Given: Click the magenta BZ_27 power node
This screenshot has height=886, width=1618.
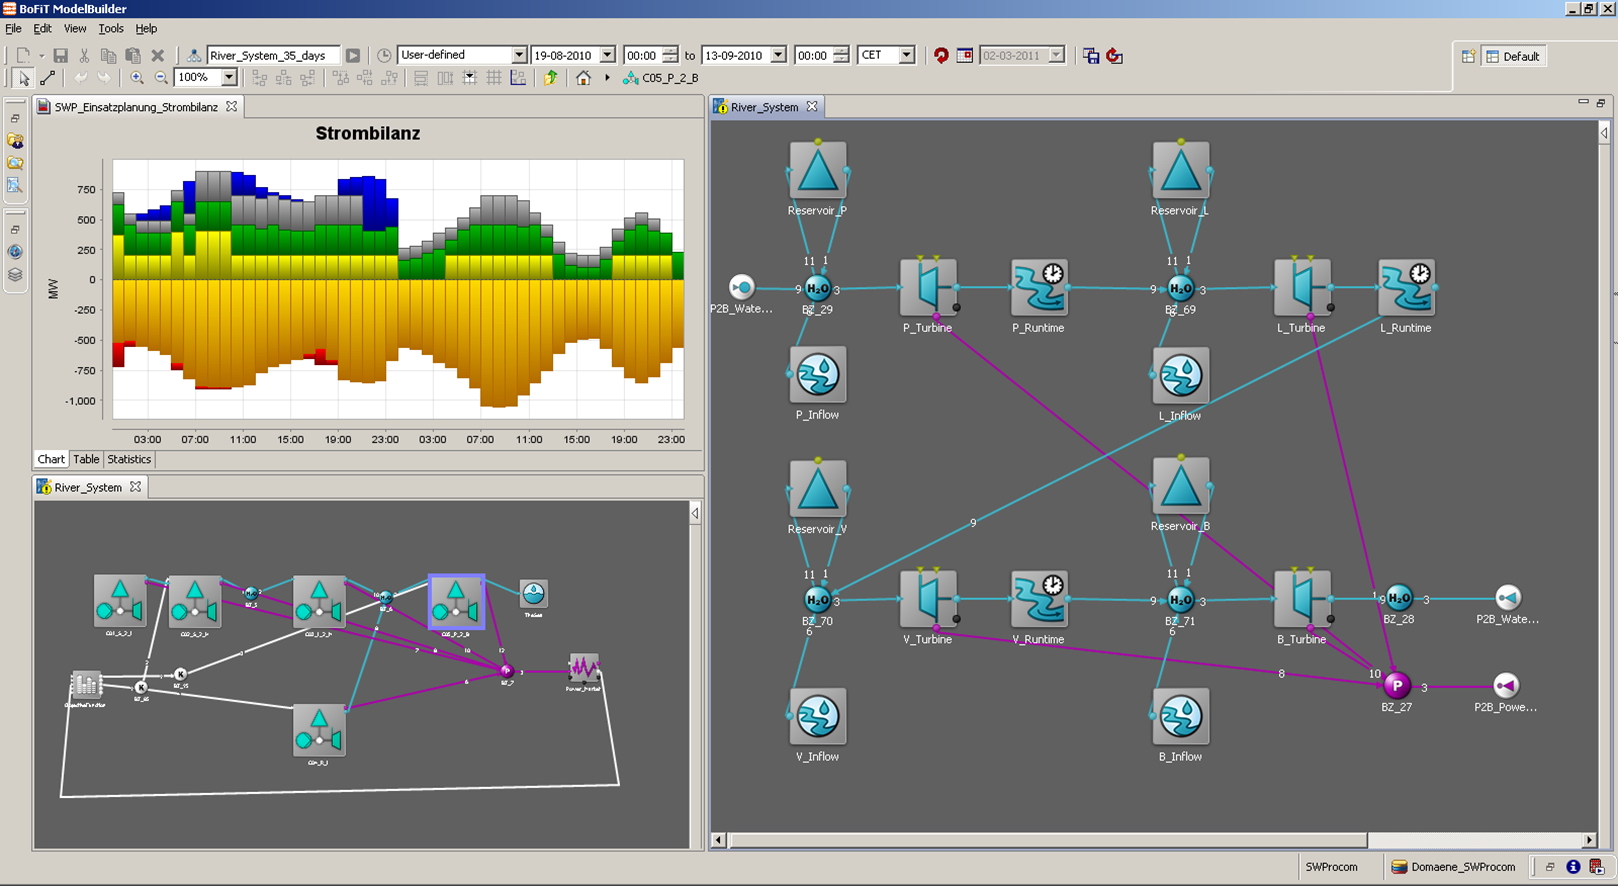Looking at the screenshot, I should (1396, 685).
